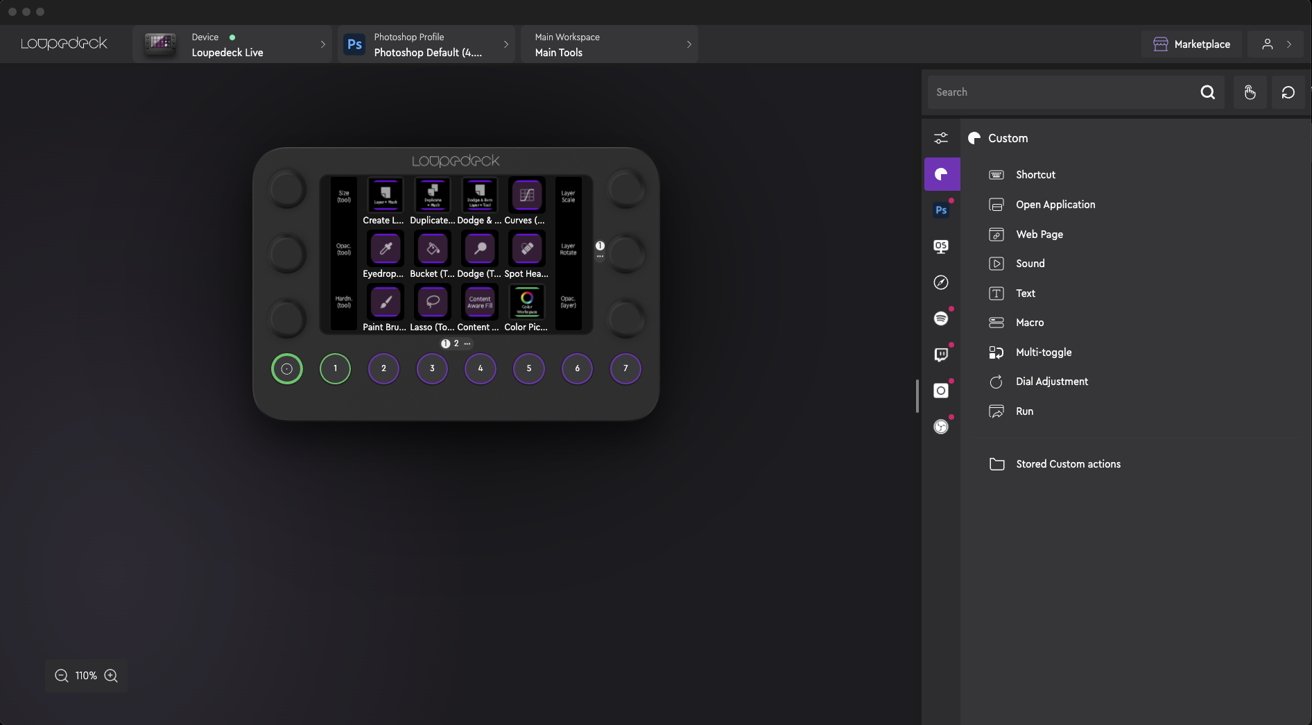The image size is (1312, 725).
Task: Click the Color Picker workspace tile
Action: click(527, 302)
